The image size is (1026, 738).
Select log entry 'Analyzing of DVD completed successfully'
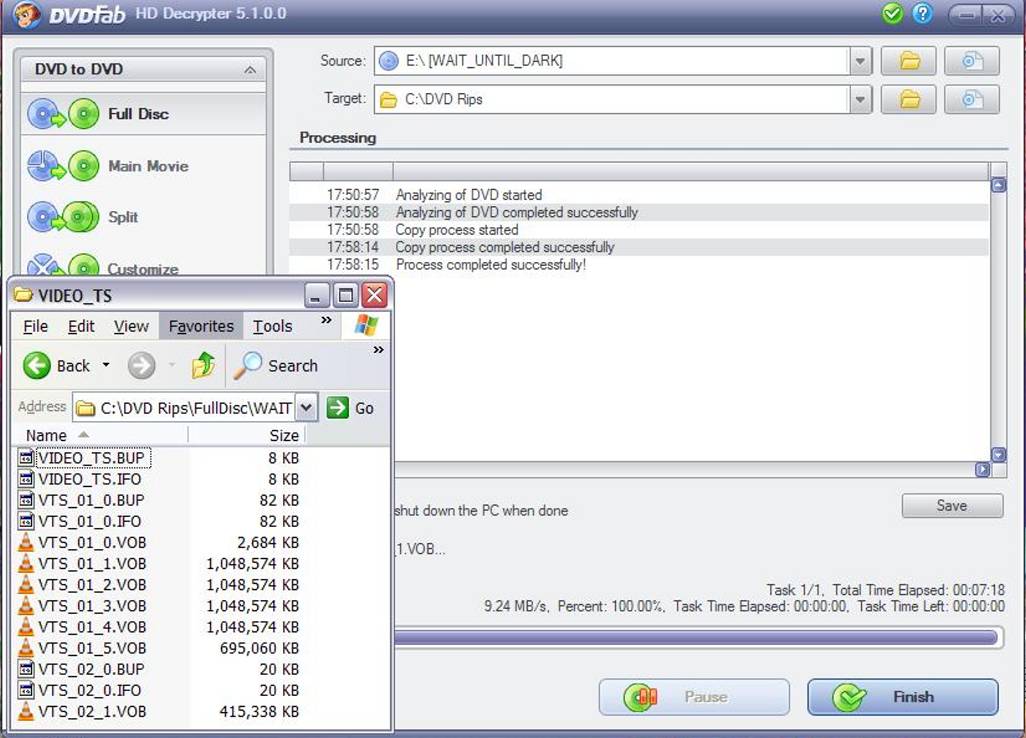[639, 212]
